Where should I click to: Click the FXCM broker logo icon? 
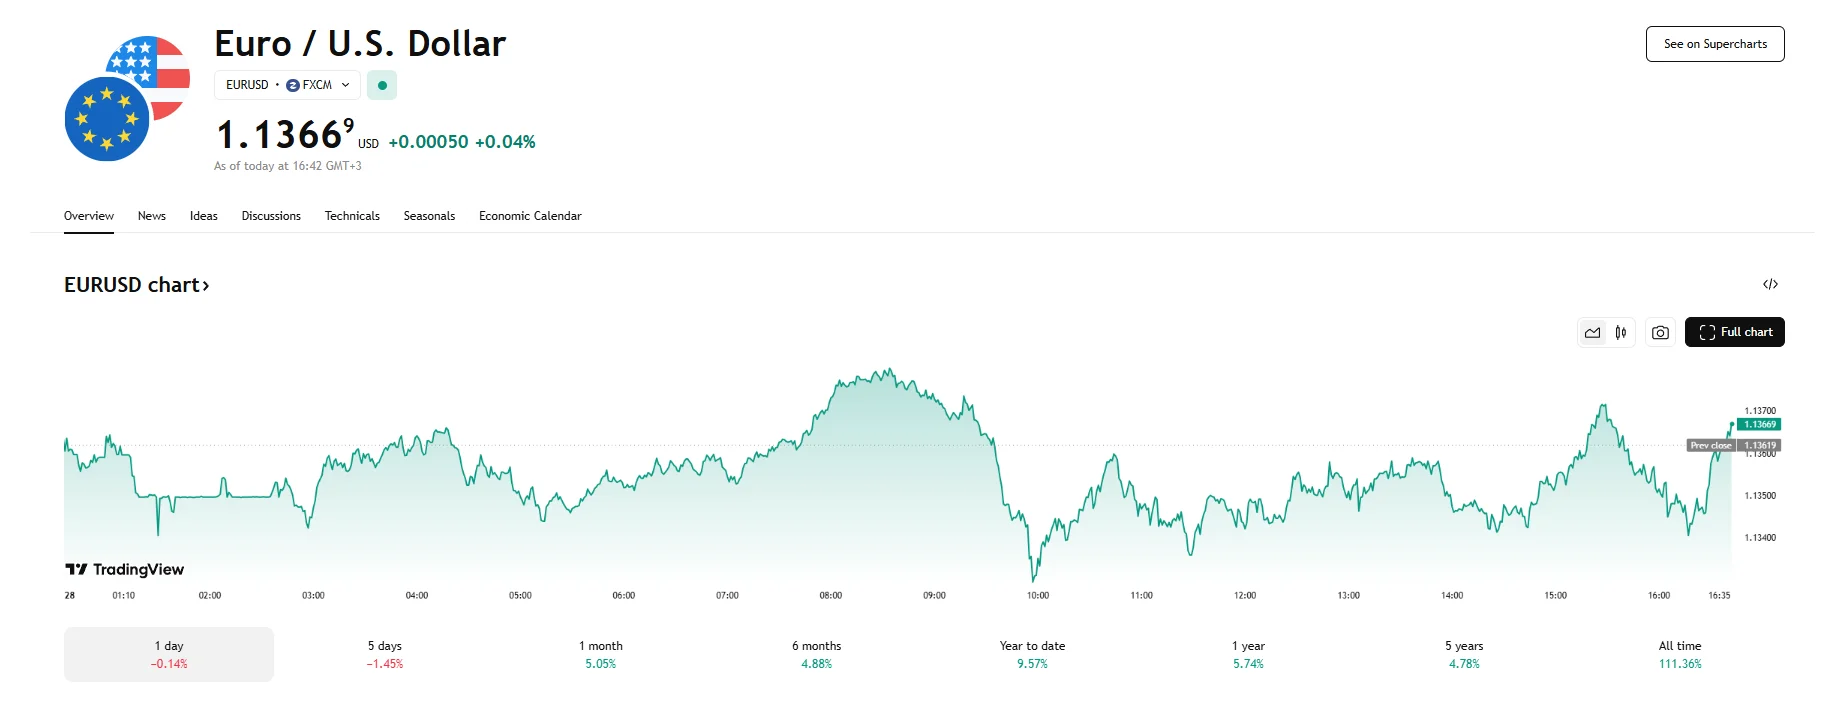pos(293,86)
